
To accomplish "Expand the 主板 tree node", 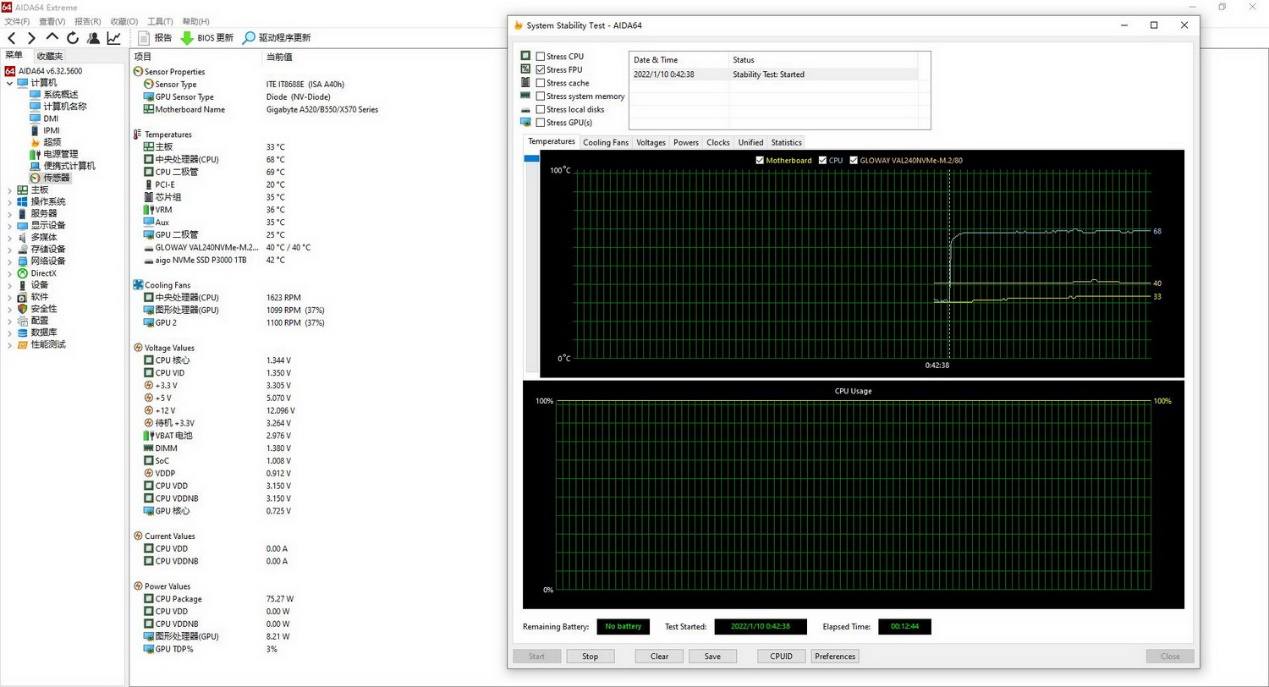I will (10, 189).
